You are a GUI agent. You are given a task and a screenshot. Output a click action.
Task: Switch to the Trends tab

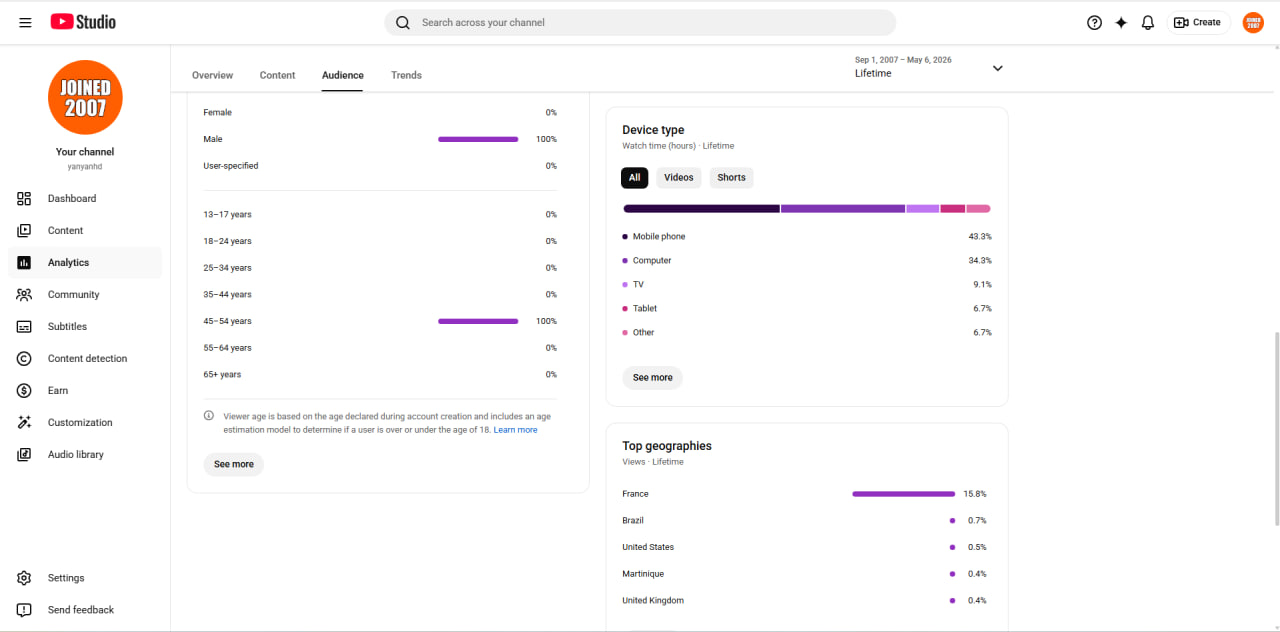click(x=406, y=75)
